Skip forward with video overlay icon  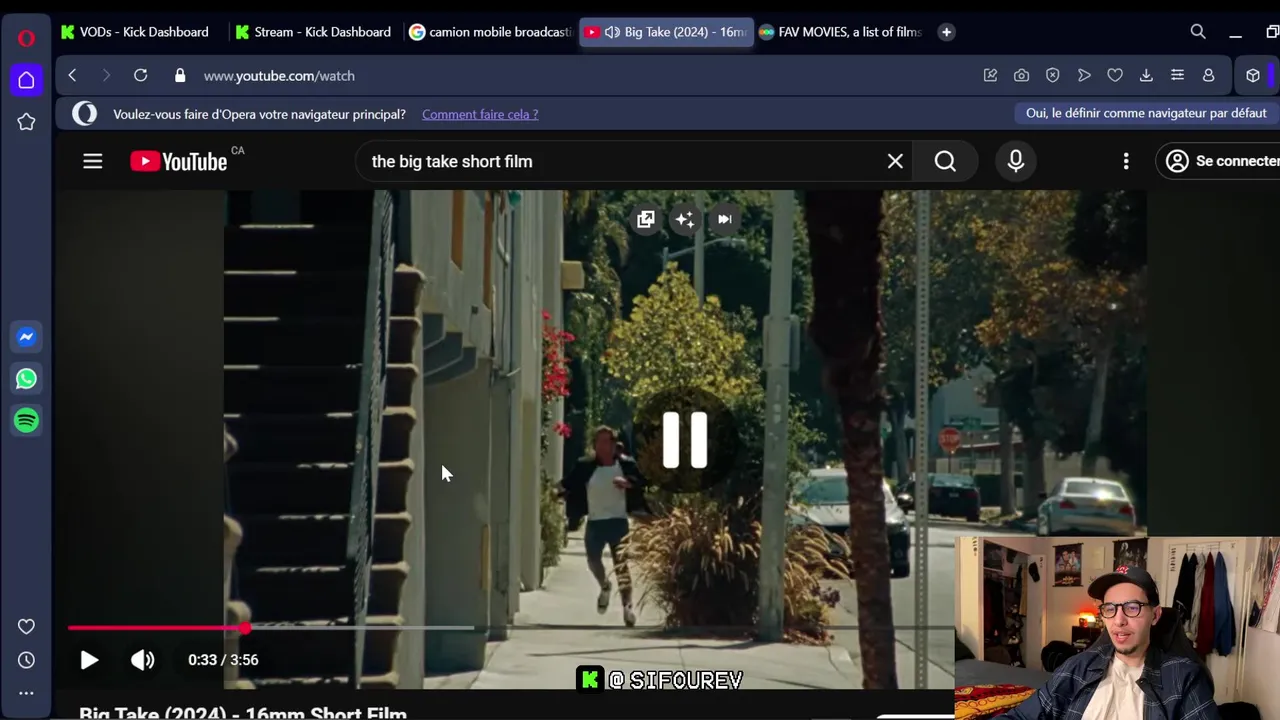725,219
